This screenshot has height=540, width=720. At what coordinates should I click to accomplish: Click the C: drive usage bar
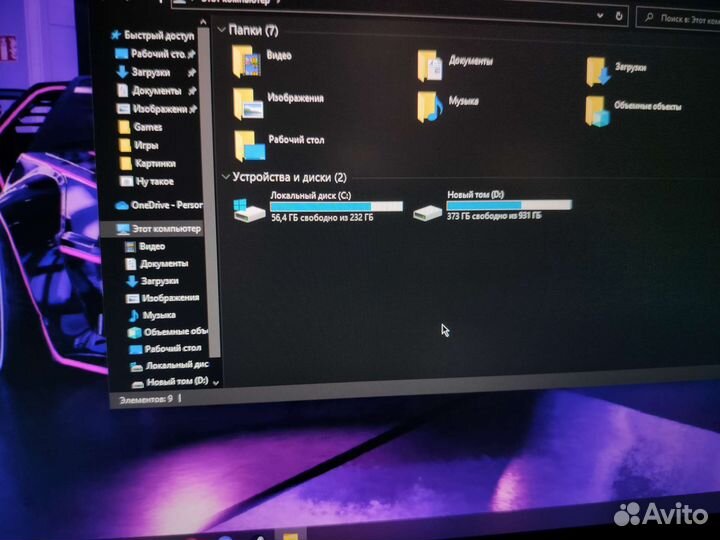[x=336, y=206]
